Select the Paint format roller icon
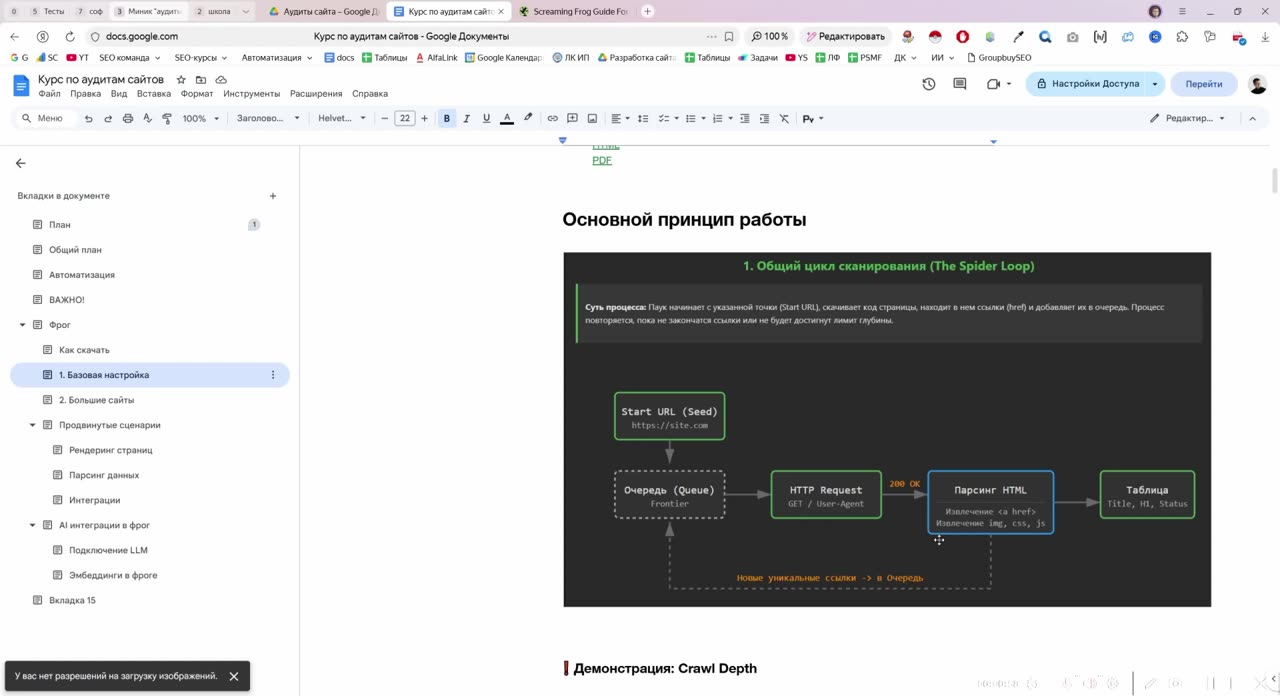The height and width of the screenshot is (696, 1280). coord(167,118)
